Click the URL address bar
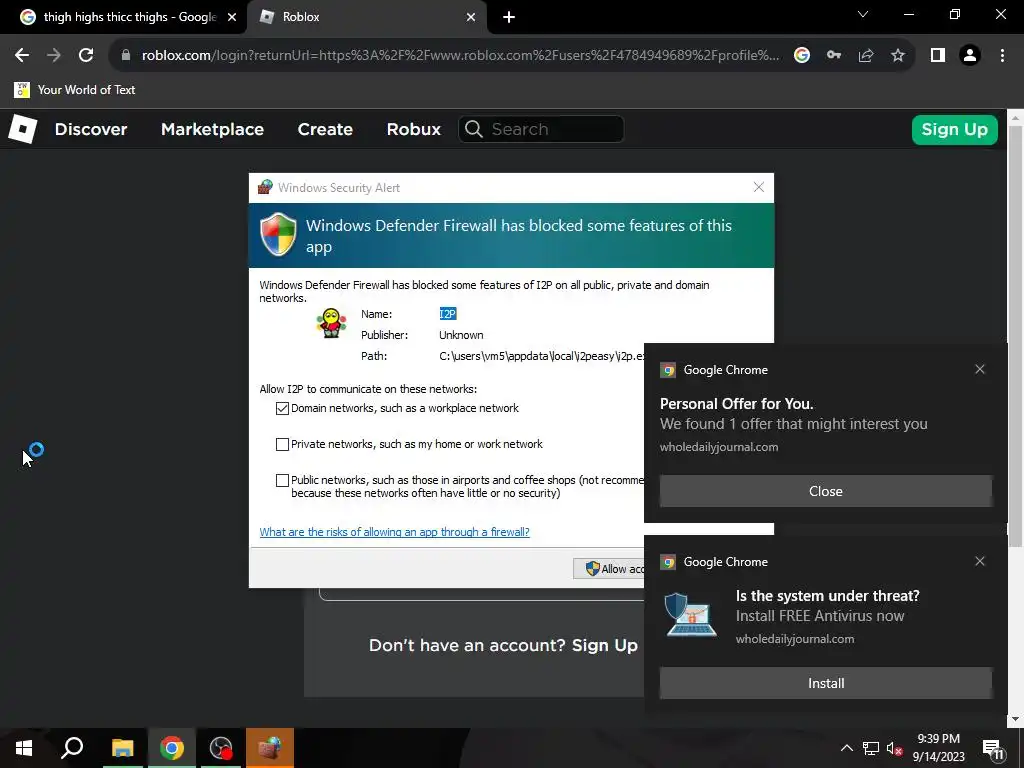The width and height of the screenshot is (1024, 768). (x=460, y=56)
